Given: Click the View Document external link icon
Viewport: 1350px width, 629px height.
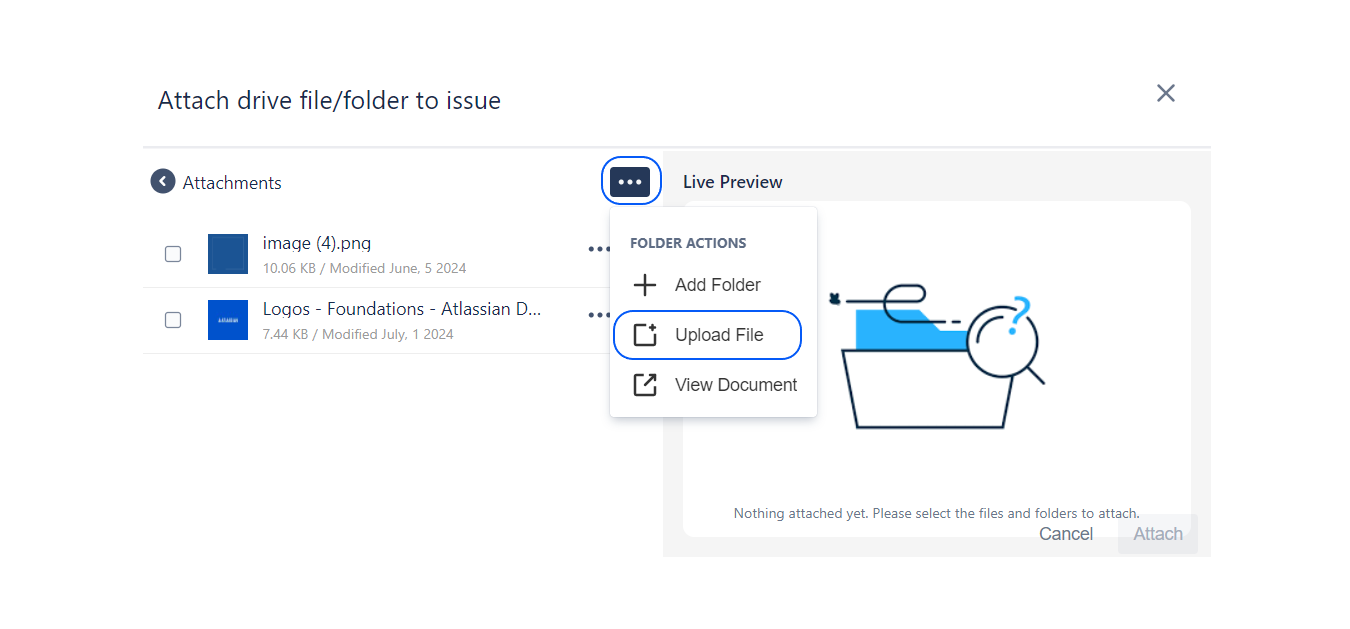Looking at the screenshot, I should point(646,385).
